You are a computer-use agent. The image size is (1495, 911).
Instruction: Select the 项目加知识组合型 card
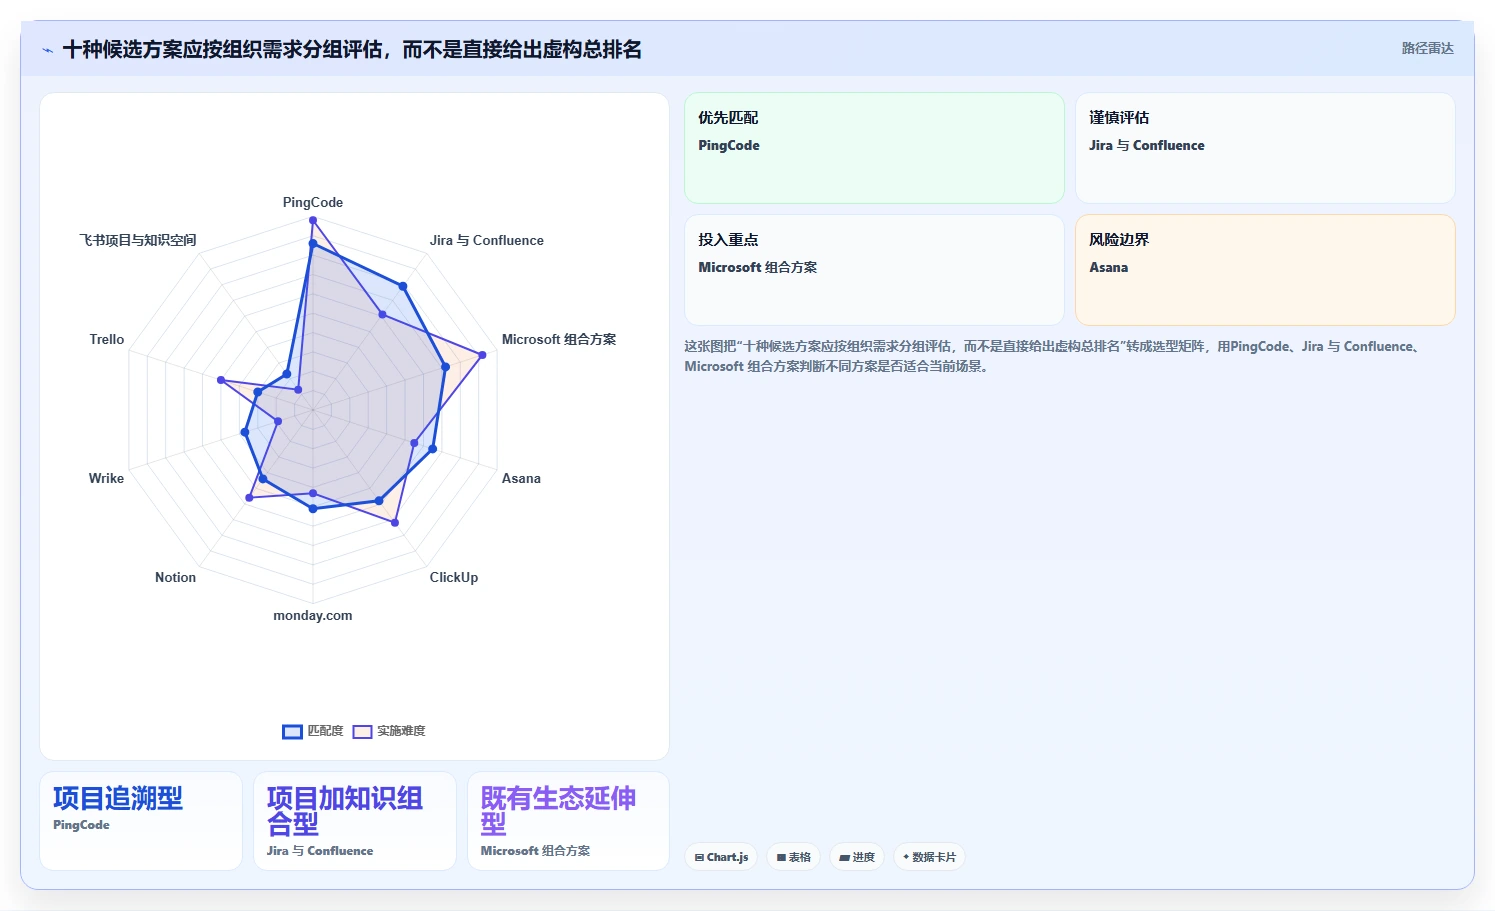[x=355, y=821]
